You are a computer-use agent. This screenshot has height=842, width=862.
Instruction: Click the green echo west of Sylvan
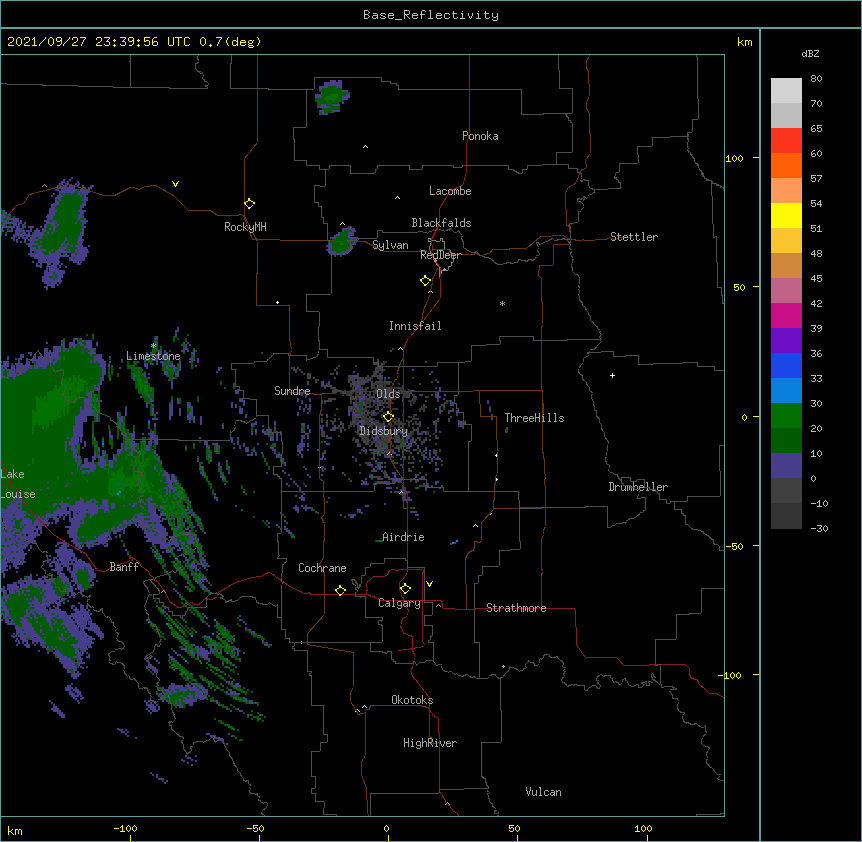(x=342, y=242)
